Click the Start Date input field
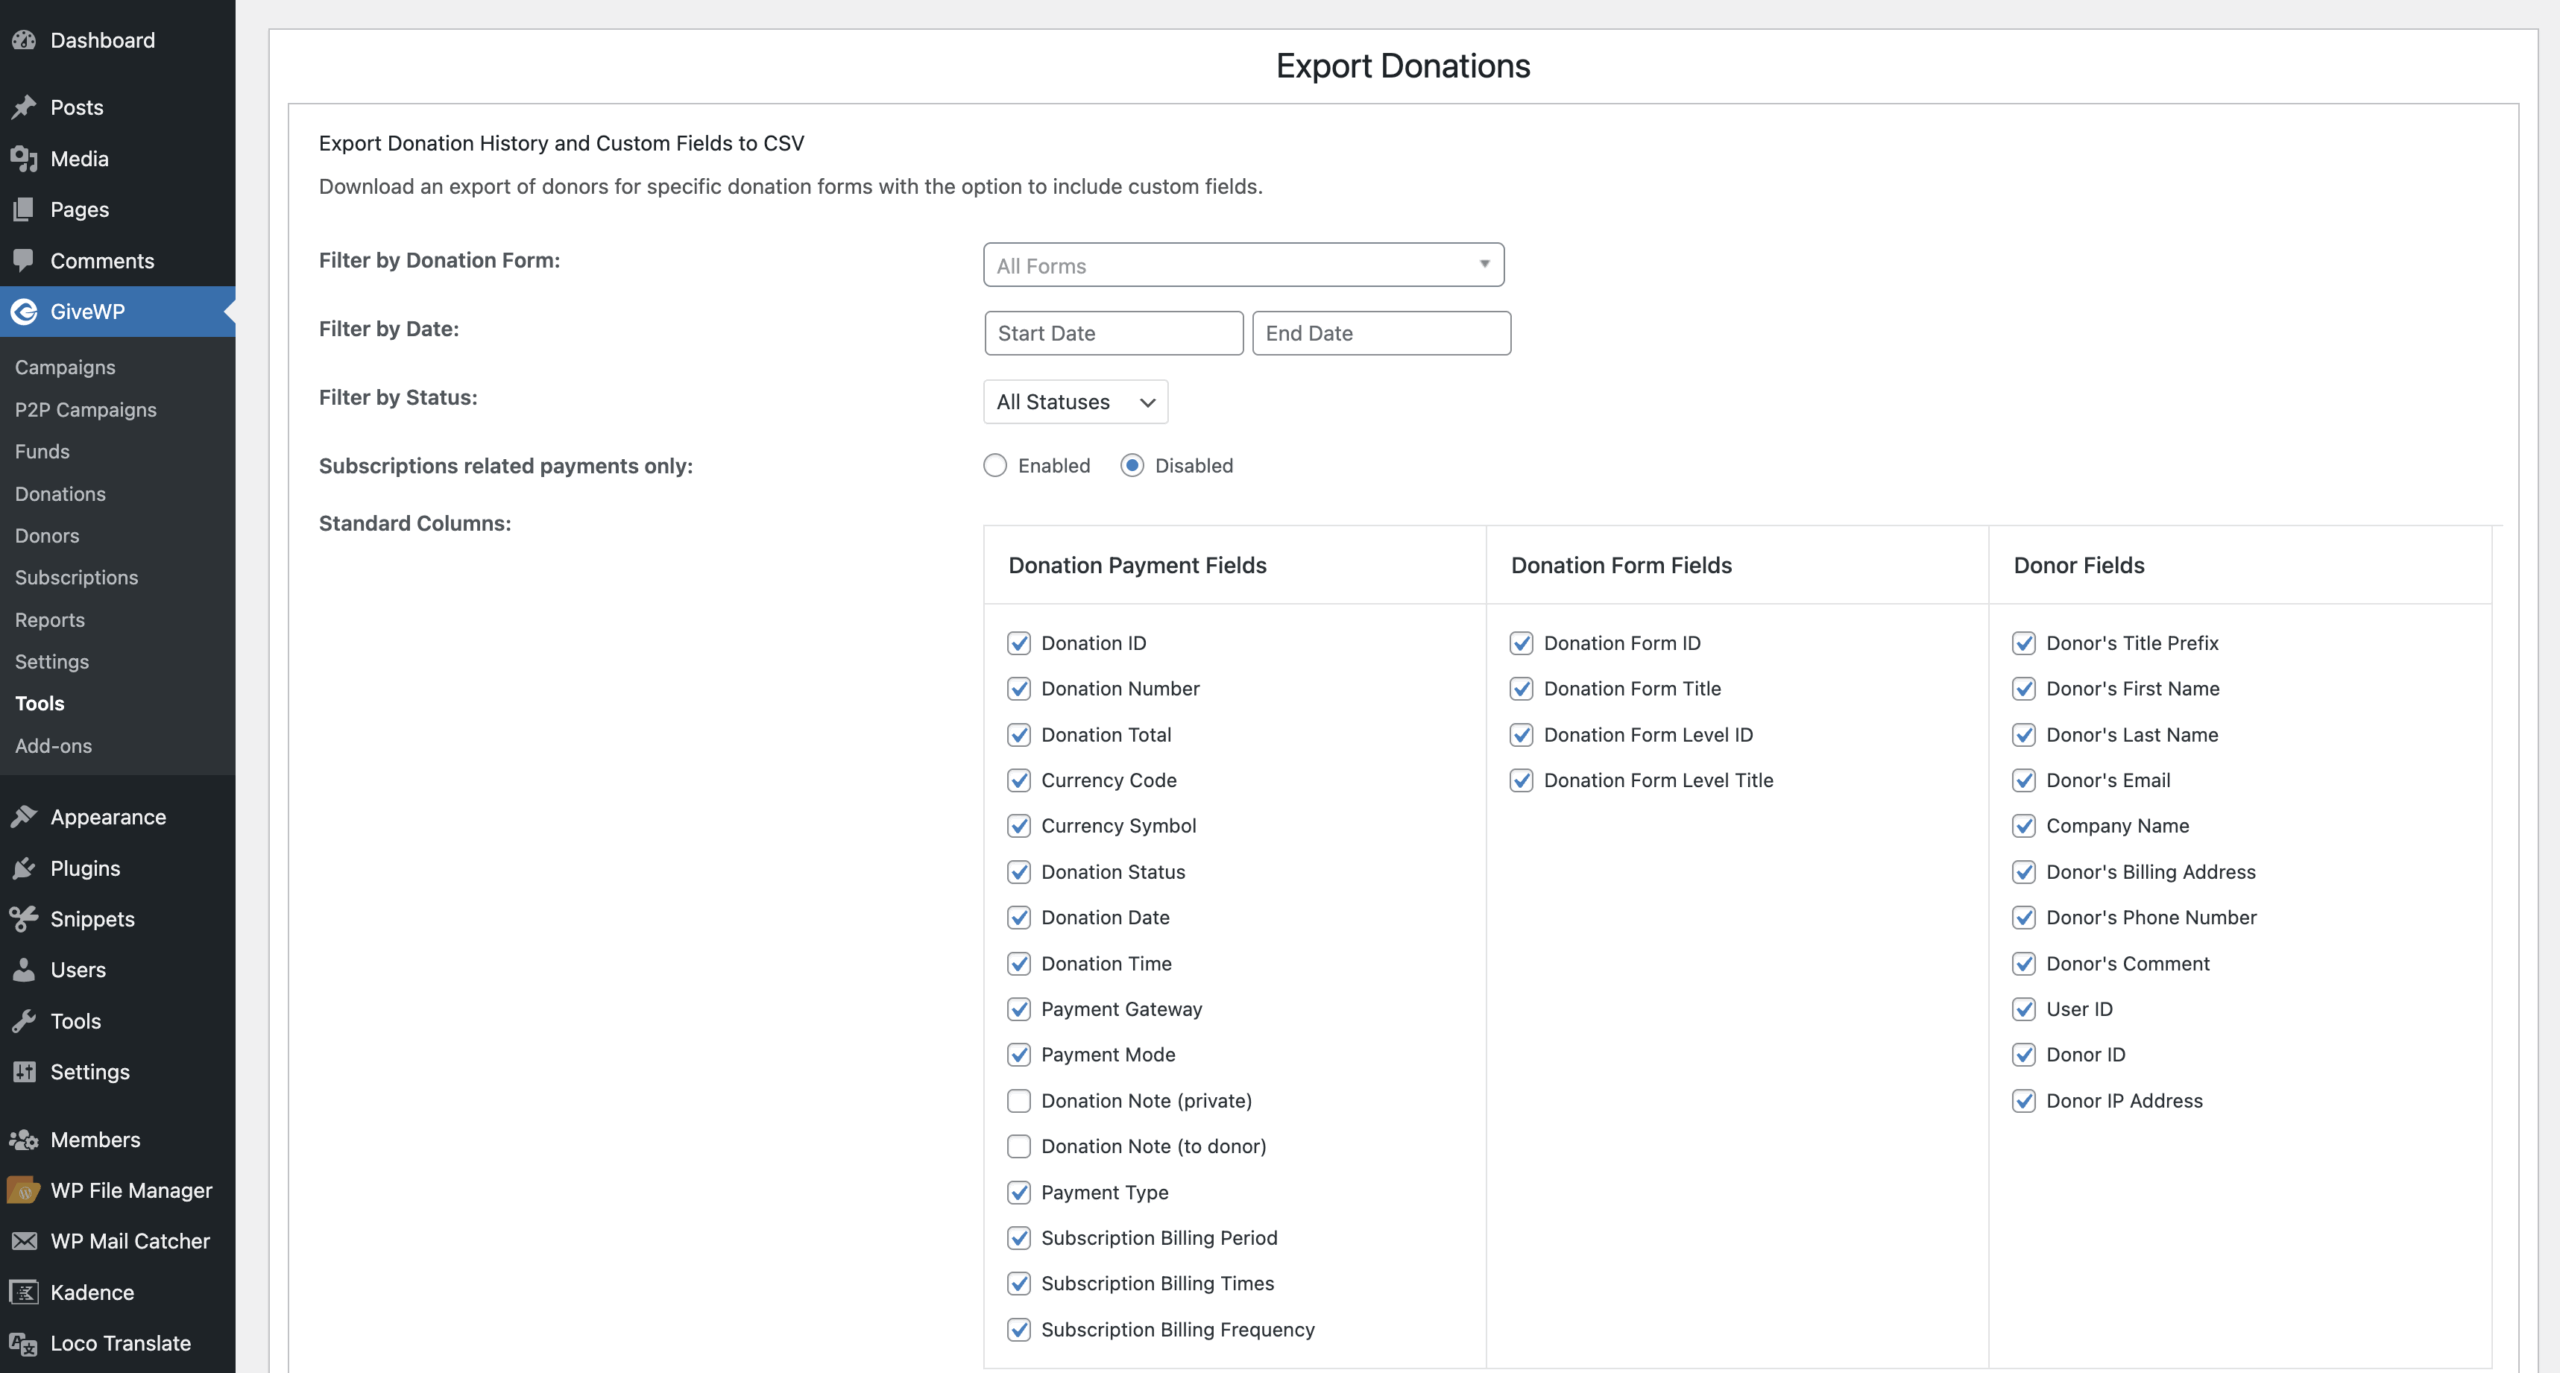The image size is (2560, 1373). (x=1113, y=332)
